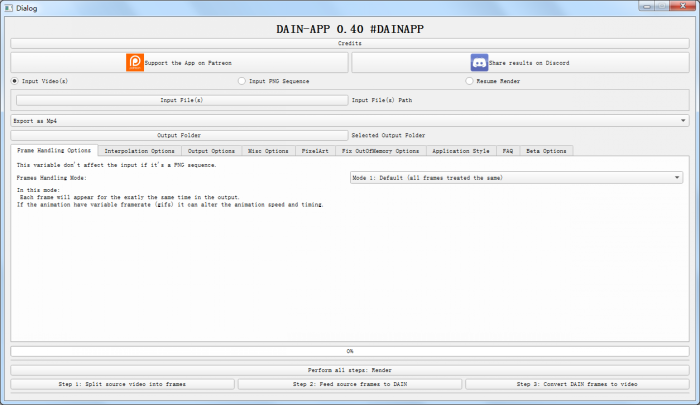The image size is (700, 405).
Task: Click the Patreon logo icon
Action: click(135, 63)
